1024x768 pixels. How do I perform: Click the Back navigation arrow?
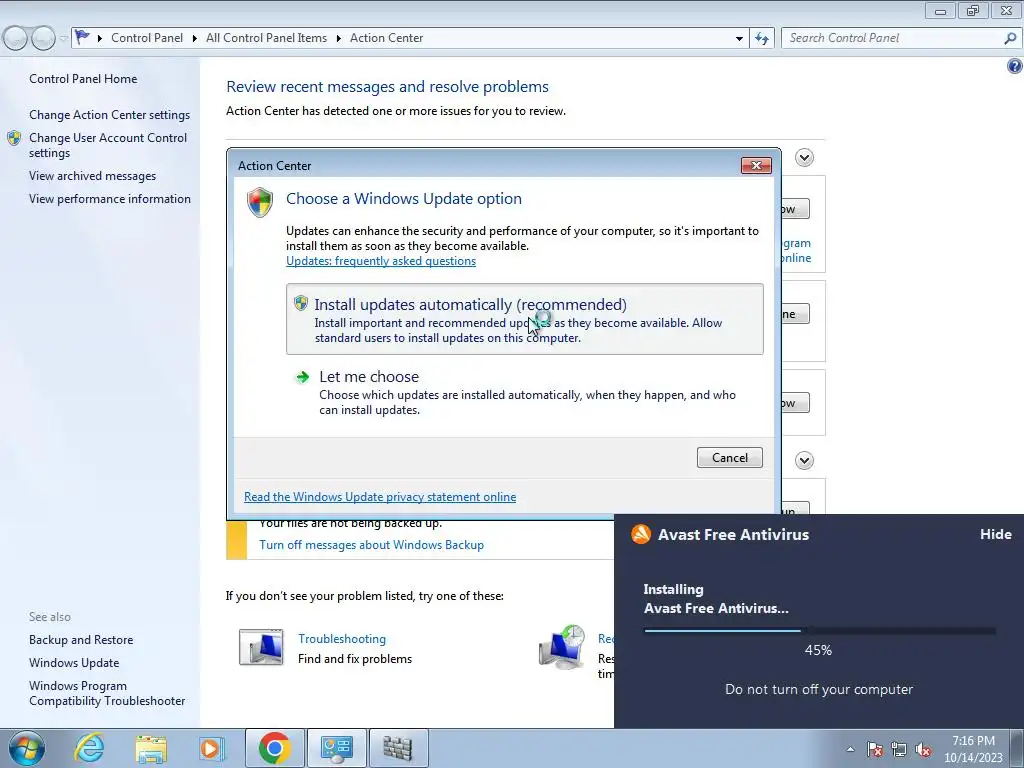click(x=16, y=38)
